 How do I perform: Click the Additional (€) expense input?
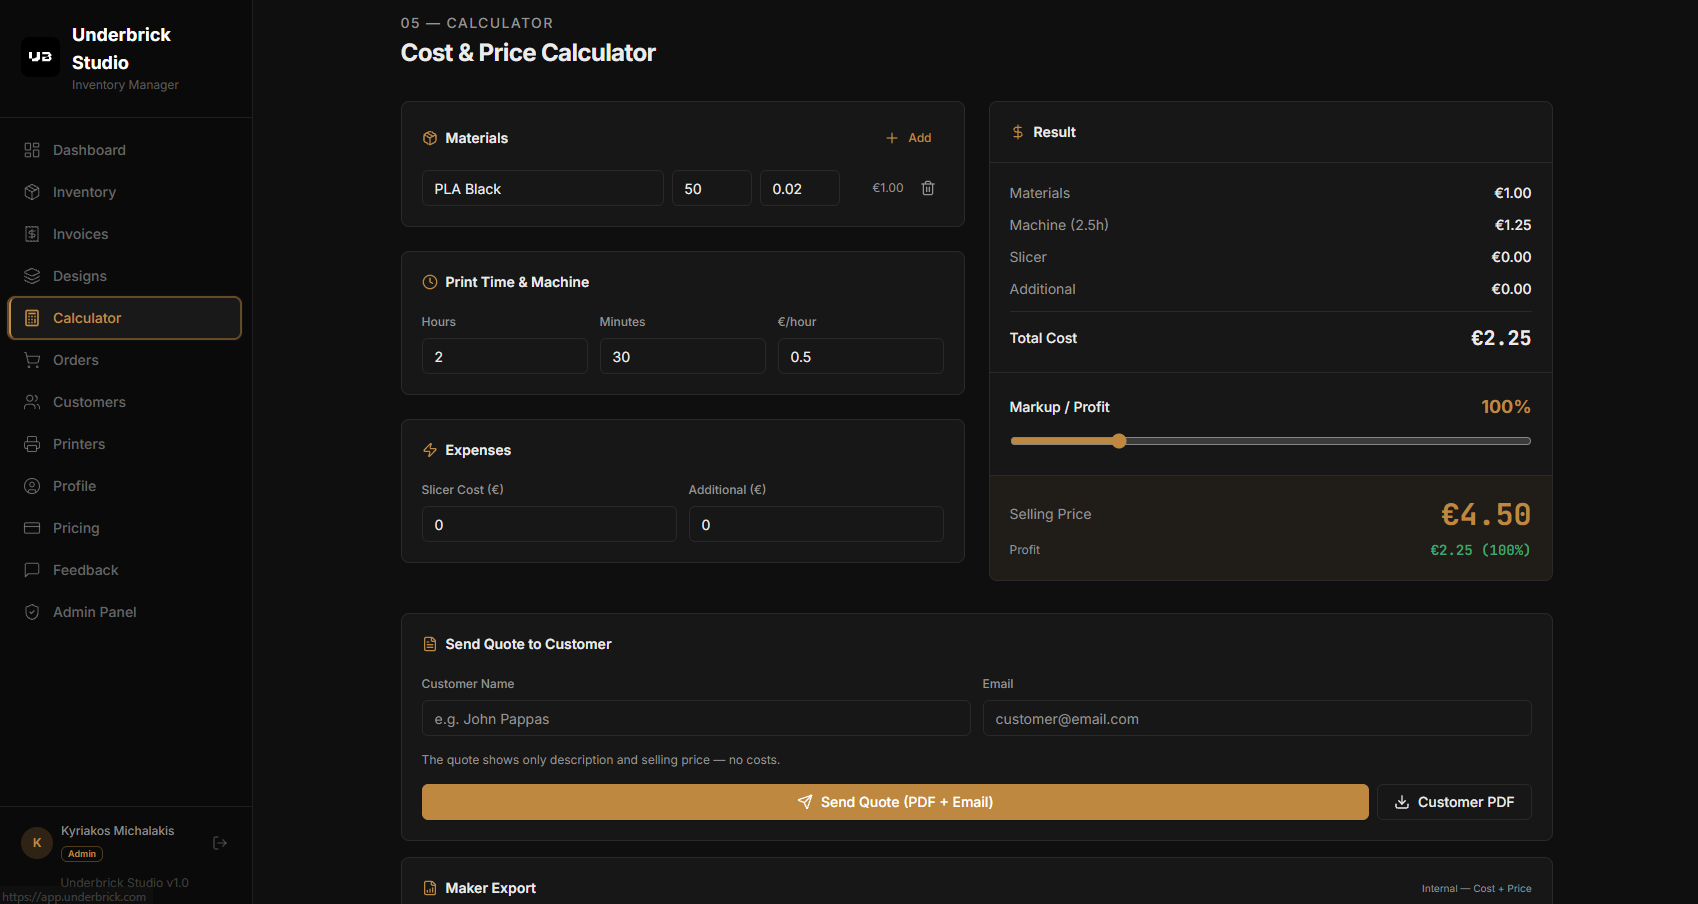tap(816, 524)
